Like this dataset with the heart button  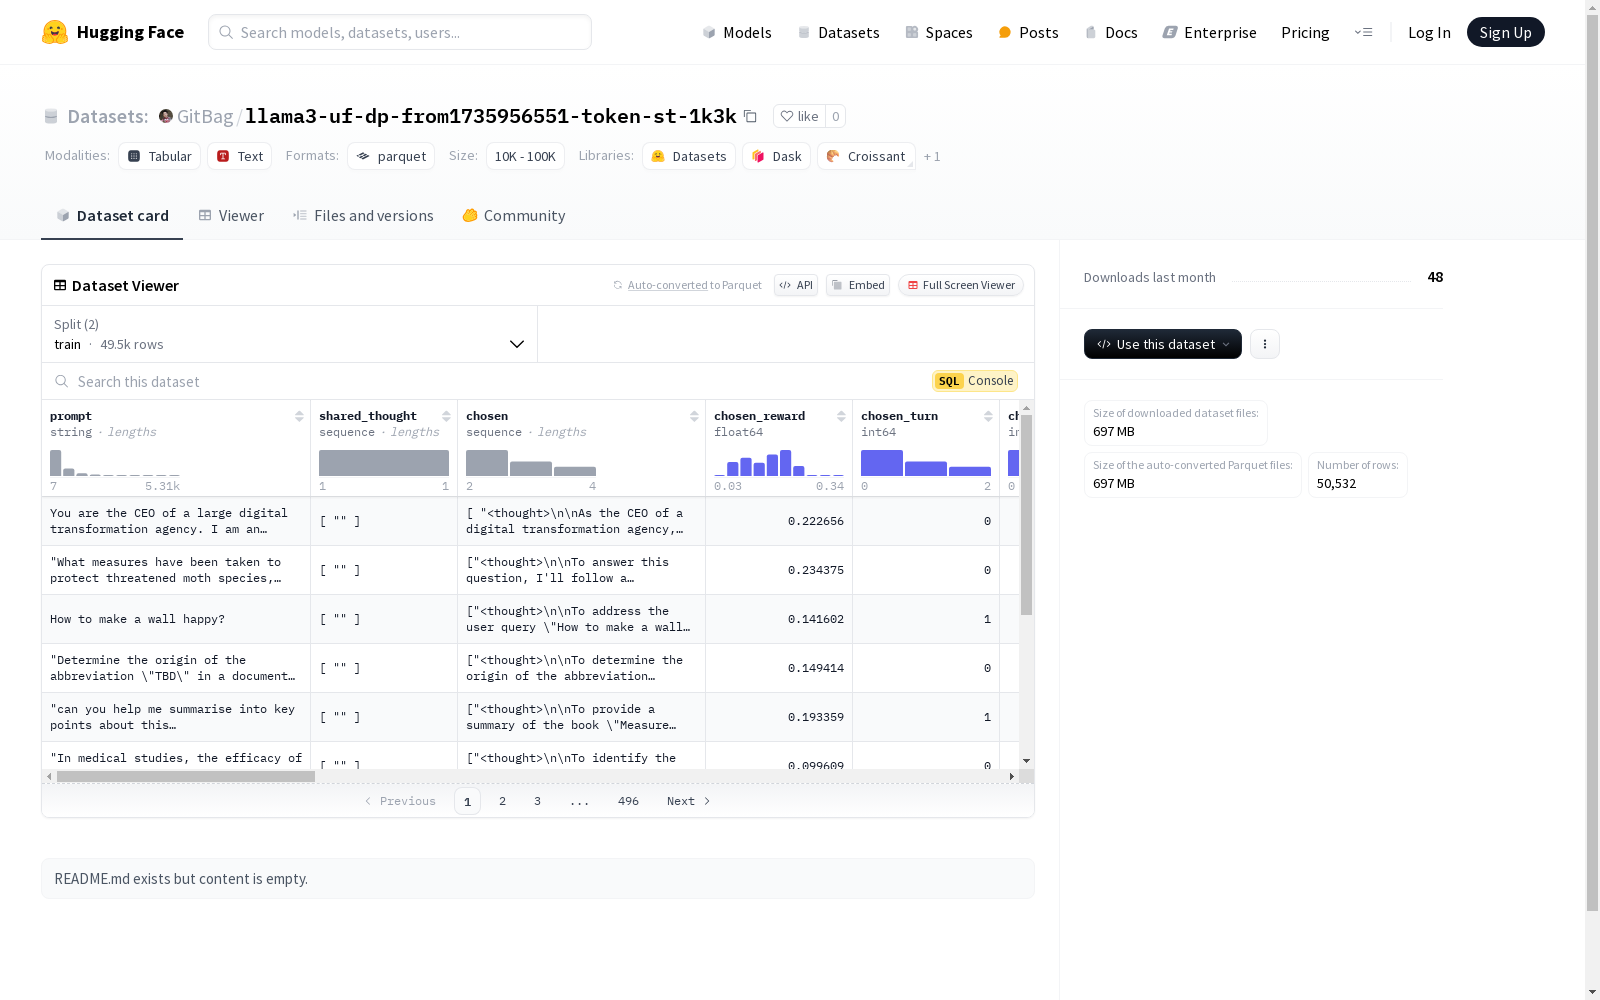(x=799, y=116)
